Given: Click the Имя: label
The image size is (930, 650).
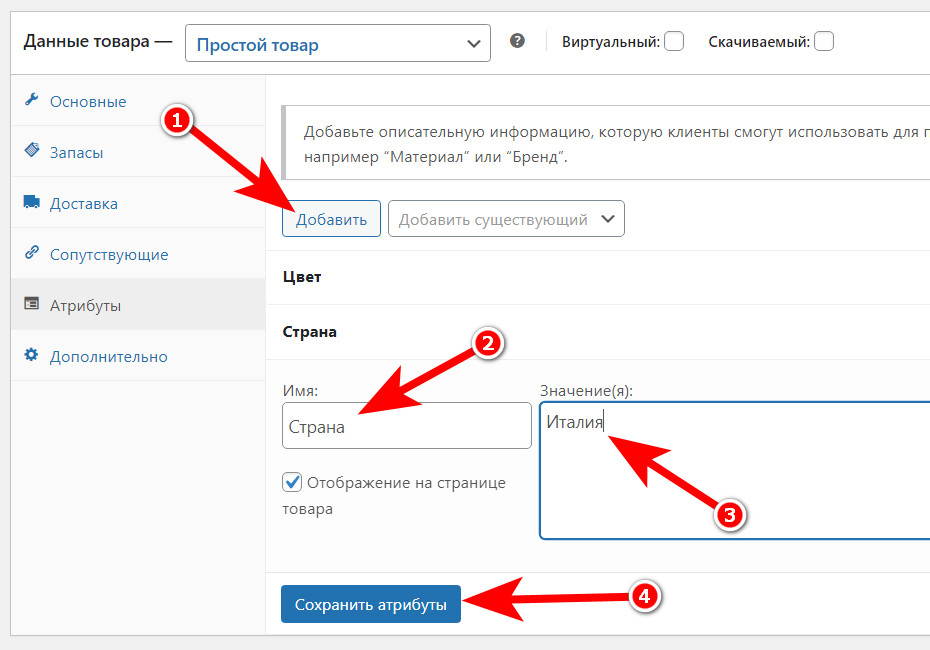Looking at the screenshot, I should (300, 391).
